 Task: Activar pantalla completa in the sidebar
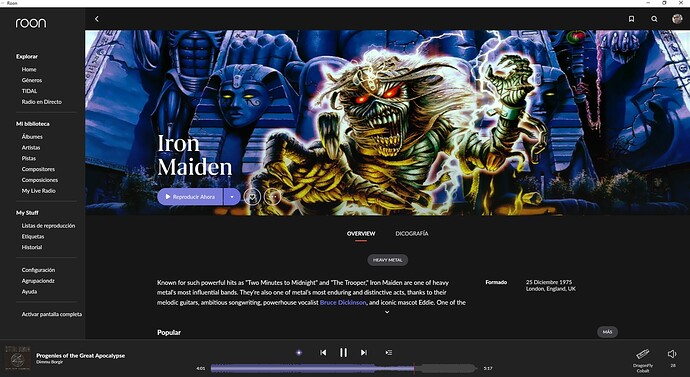tap(52, 314)
